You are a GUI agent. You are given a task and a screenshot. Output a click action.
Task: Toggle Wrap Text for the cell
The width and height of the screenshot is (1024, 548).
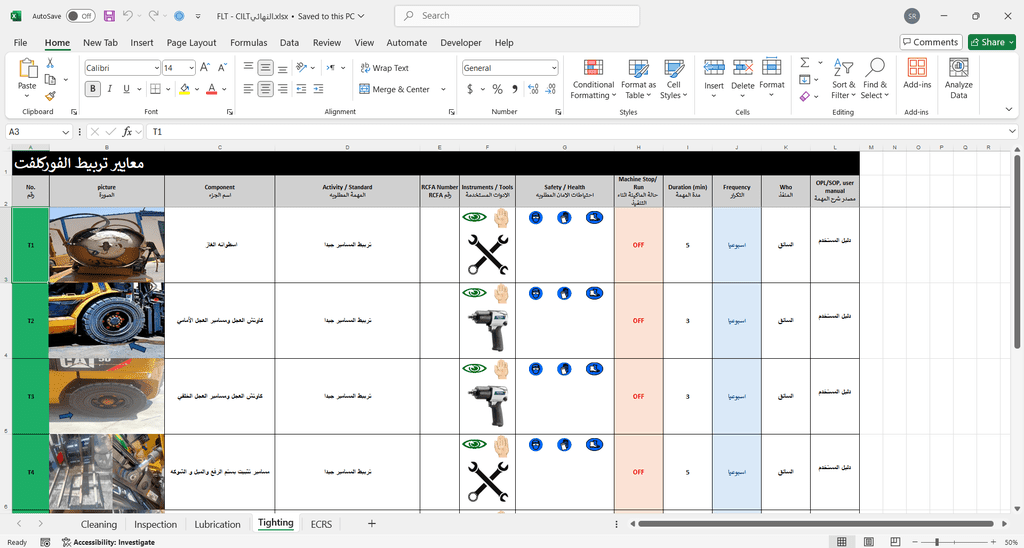(x=383, y=68)
